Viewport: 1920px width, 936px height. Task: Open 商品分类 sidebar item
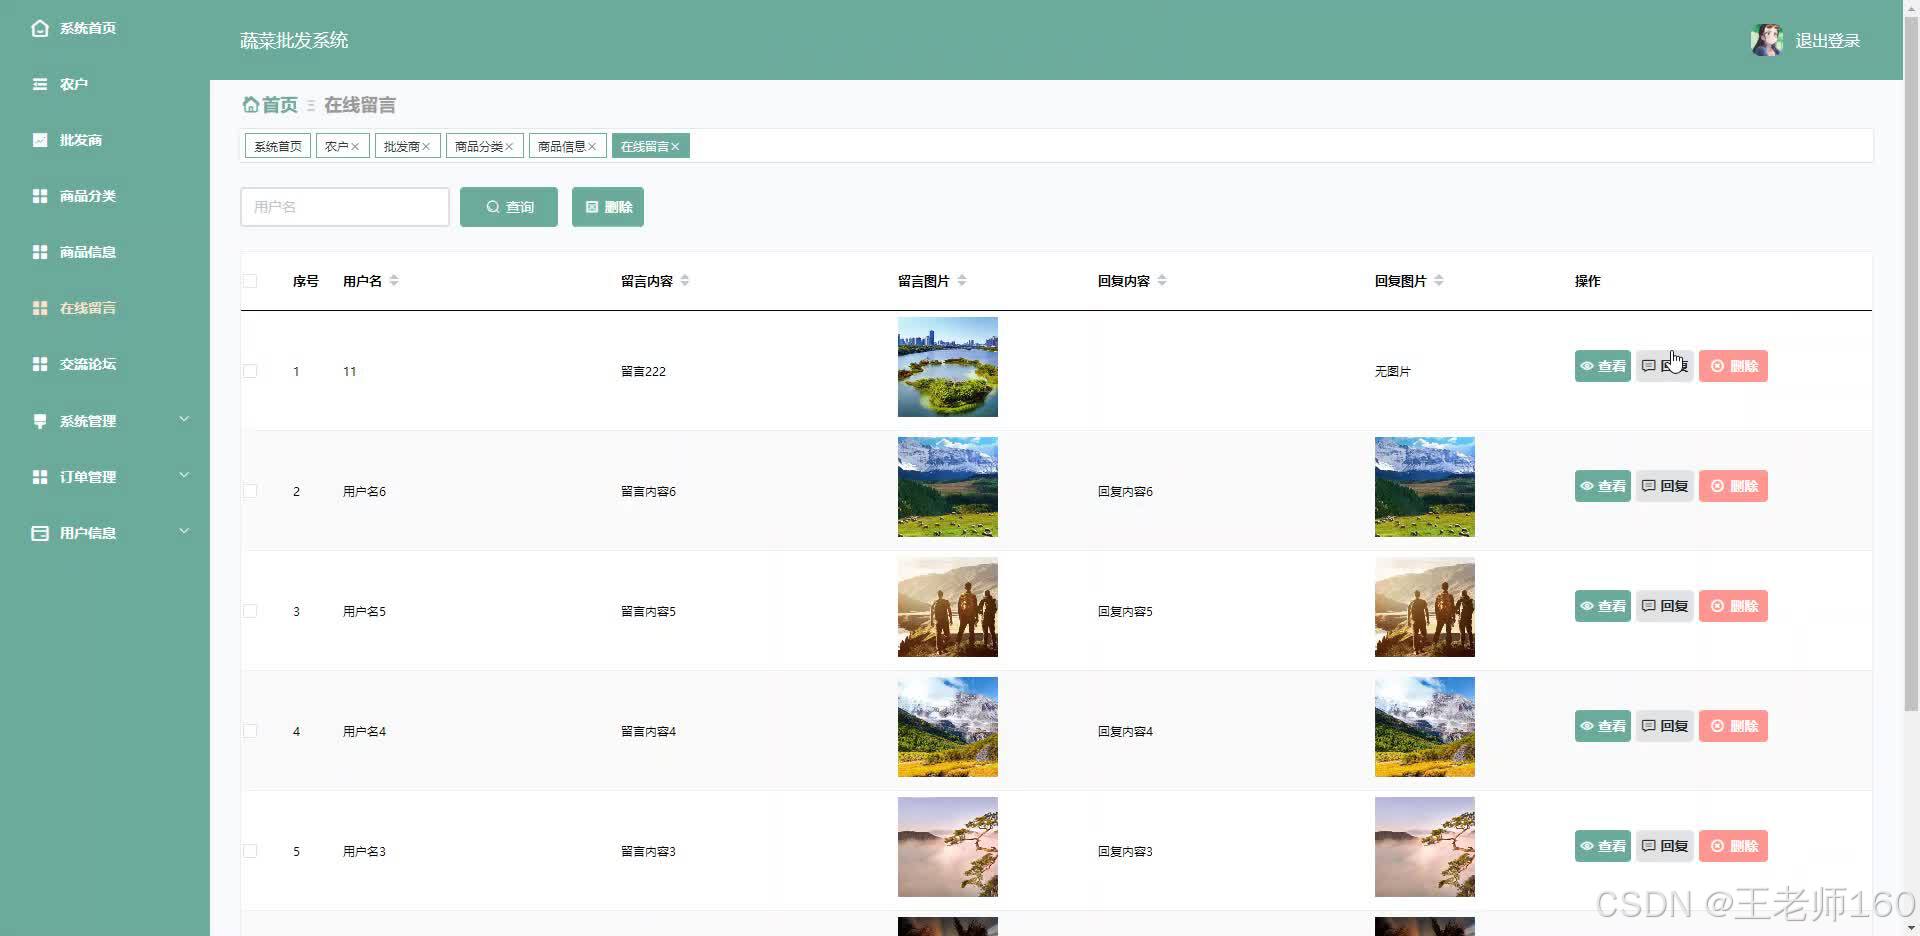pos(87,196)
